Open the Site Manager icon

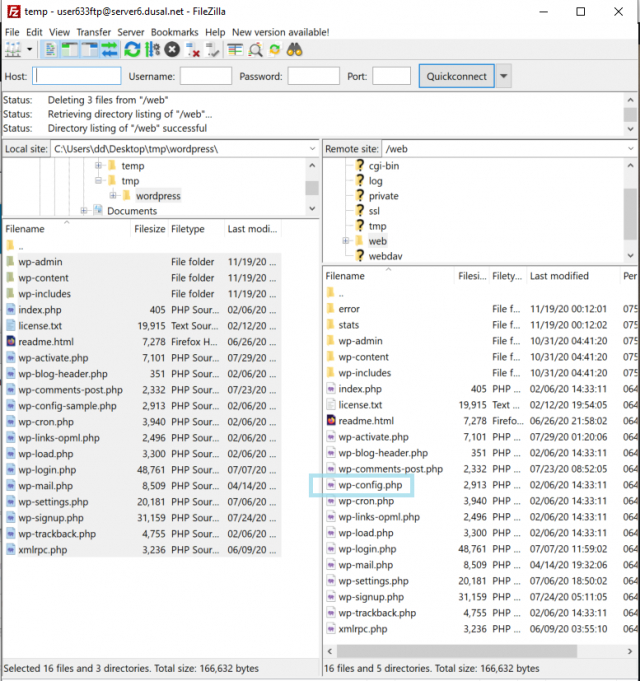[13, 50]
